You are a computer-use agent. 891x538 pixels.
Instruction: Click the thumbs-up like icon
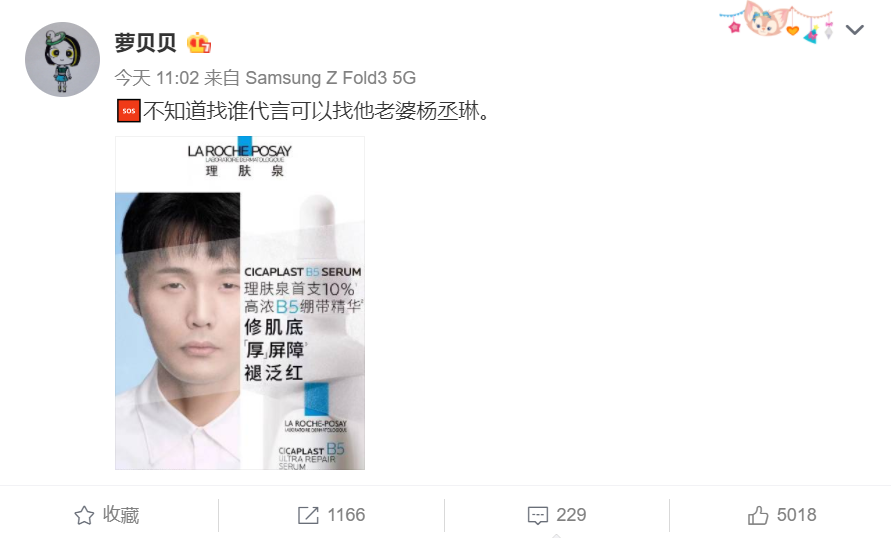[x=758, y=515]
